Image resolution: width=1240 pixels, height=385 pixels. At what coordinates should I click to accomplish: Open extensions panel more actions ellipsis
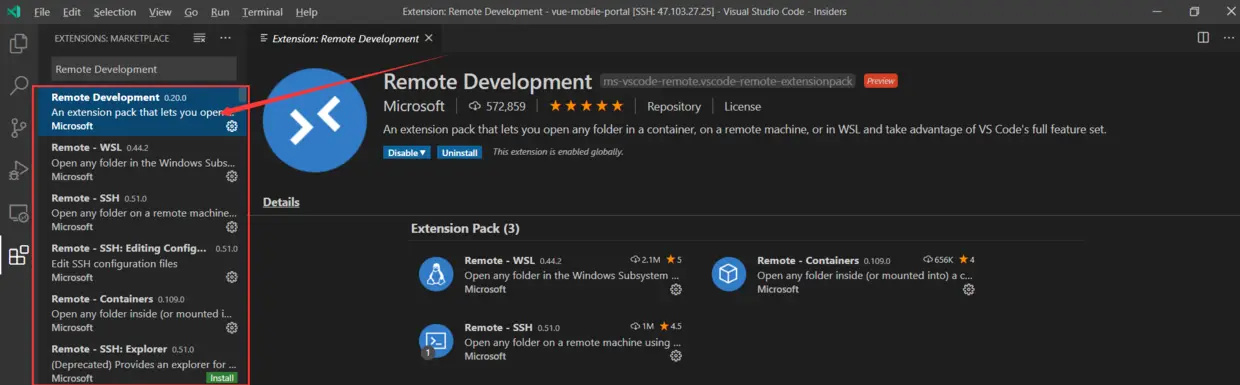point(225,38)
